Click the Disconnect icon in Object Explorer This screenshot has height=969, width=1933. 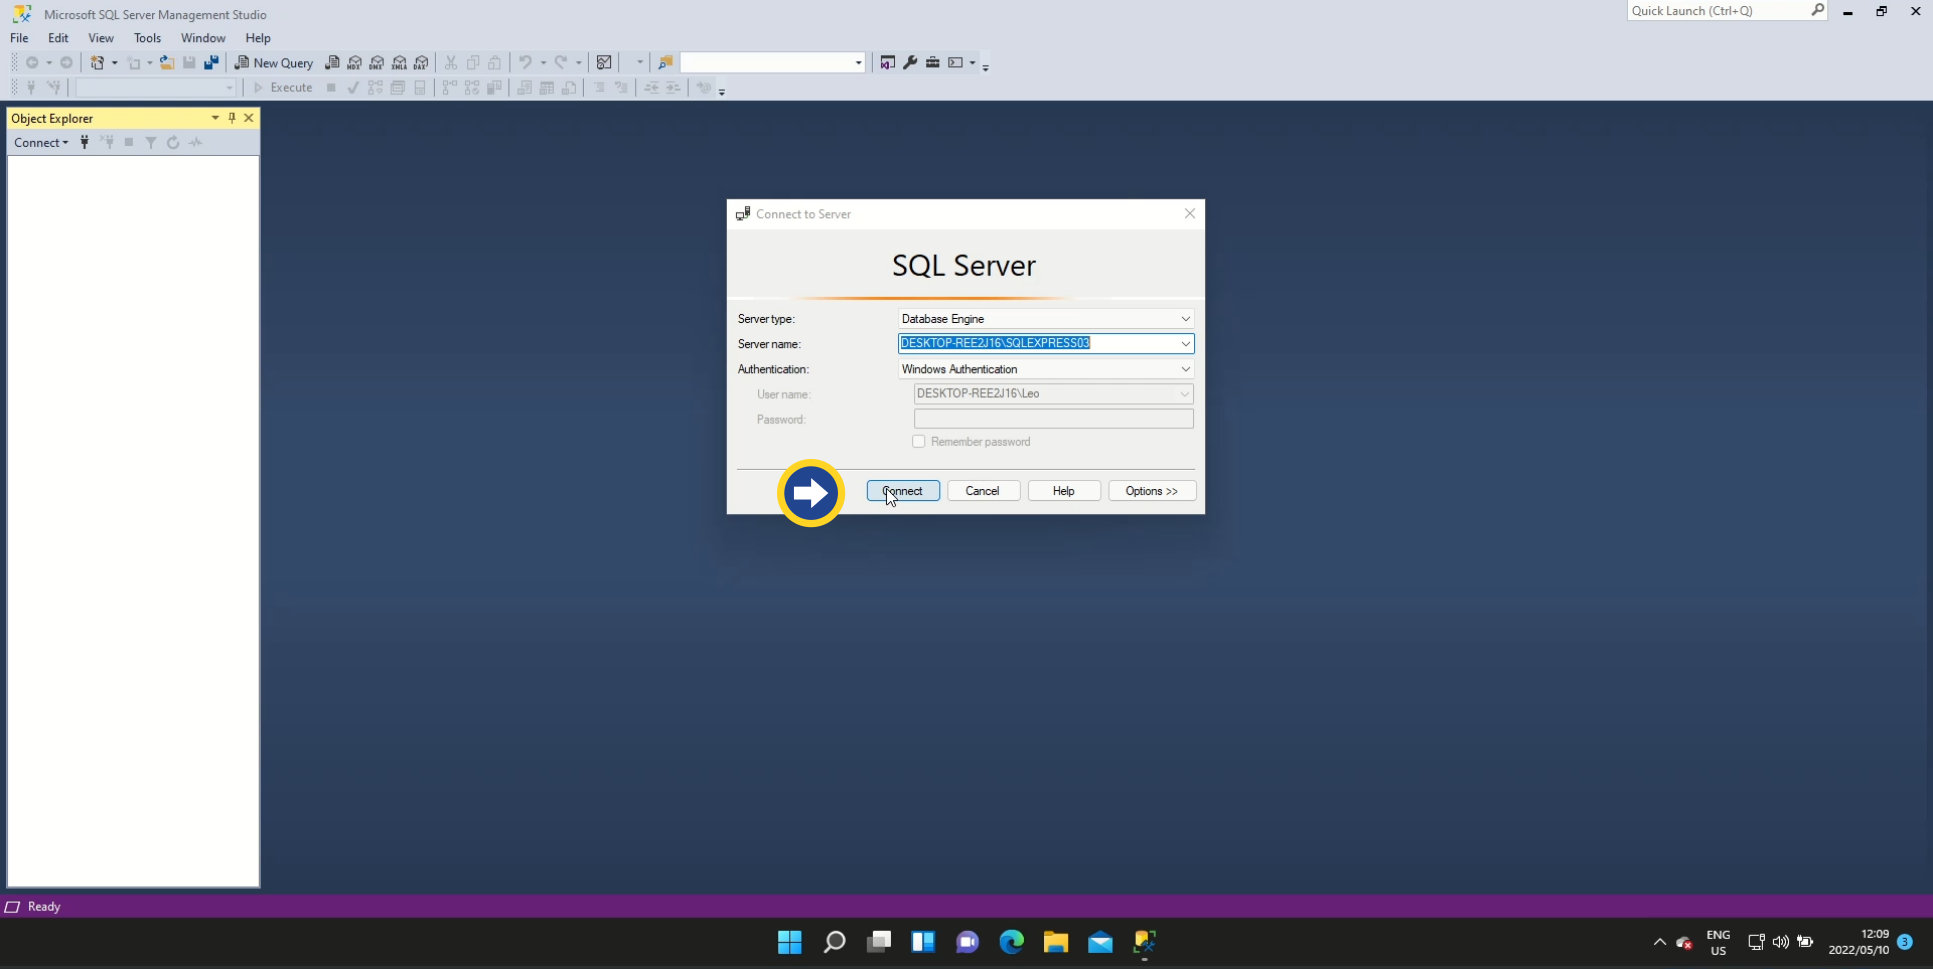107,142
